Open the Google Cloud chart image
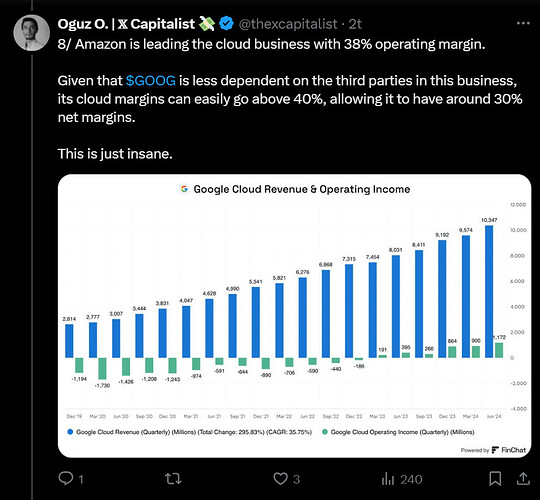This screenshot has width=540, height=500. (x=294, y=316)
